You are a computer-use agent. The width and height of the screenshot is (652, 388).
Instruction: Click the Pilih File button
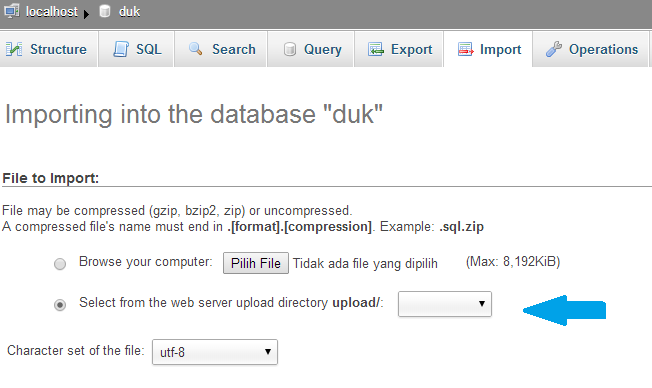[256, 263]
